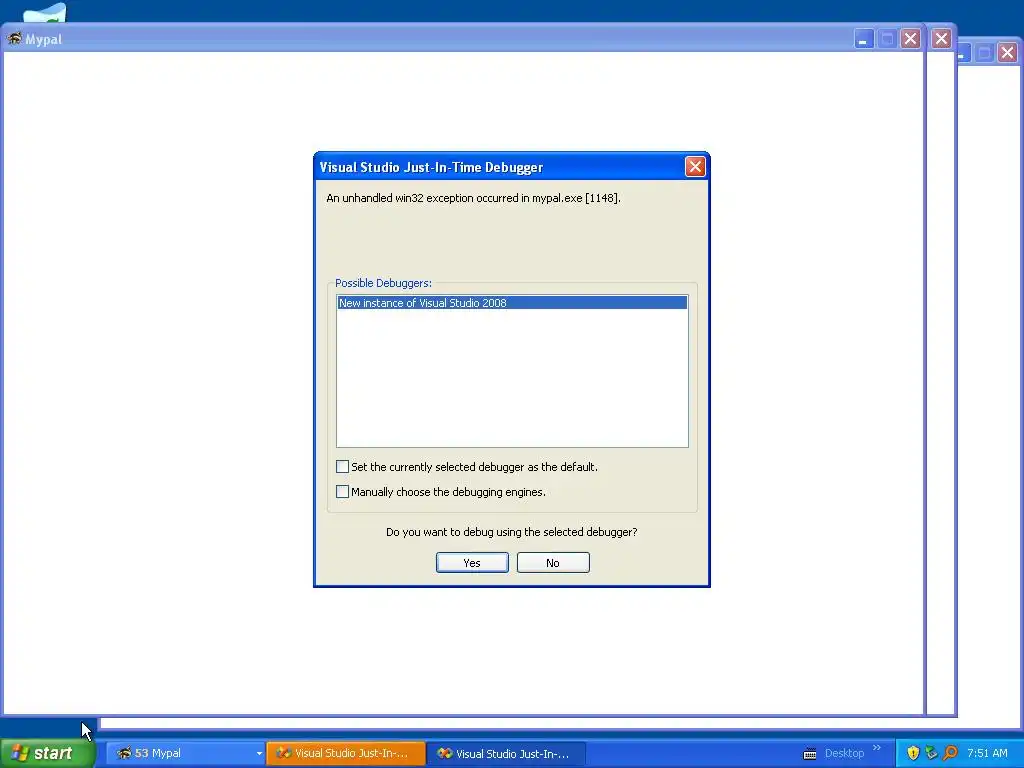Close the Just-In-Time Debugger dialog
The width and height of the screenshot is (1024, 768).
click(695, 167)
